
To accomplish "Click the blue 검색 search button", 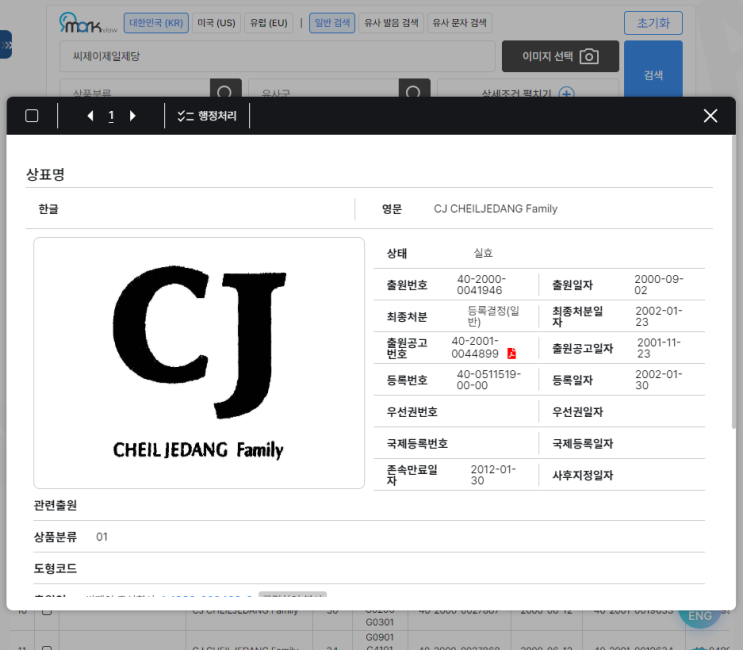I will (x=653, y=69).
